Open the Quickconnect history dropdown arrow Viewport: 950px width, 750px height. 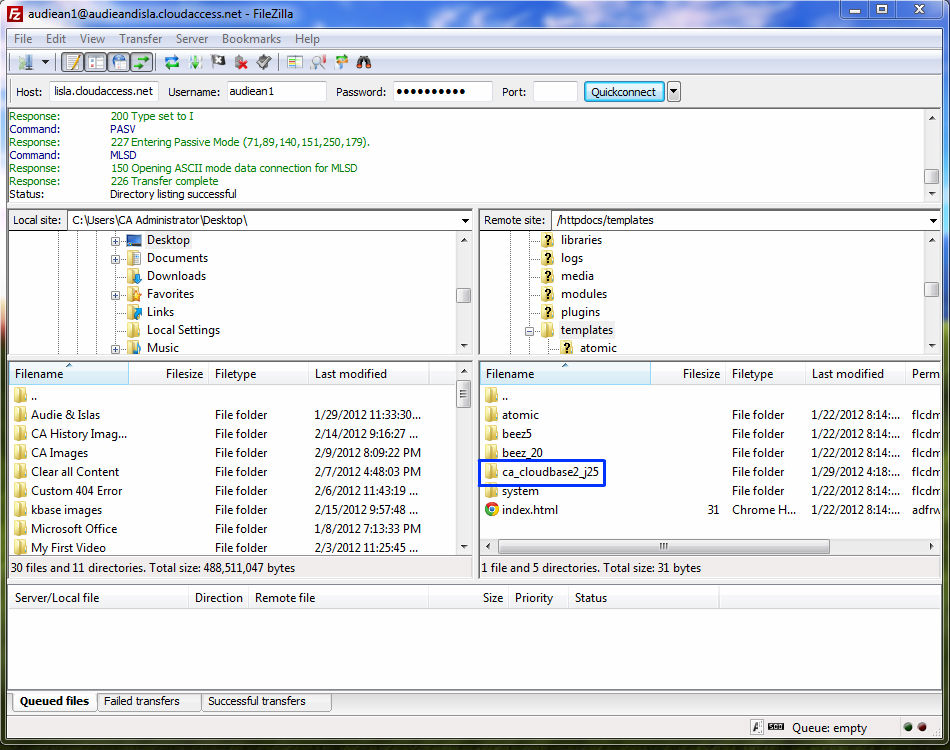click(674, 91)
